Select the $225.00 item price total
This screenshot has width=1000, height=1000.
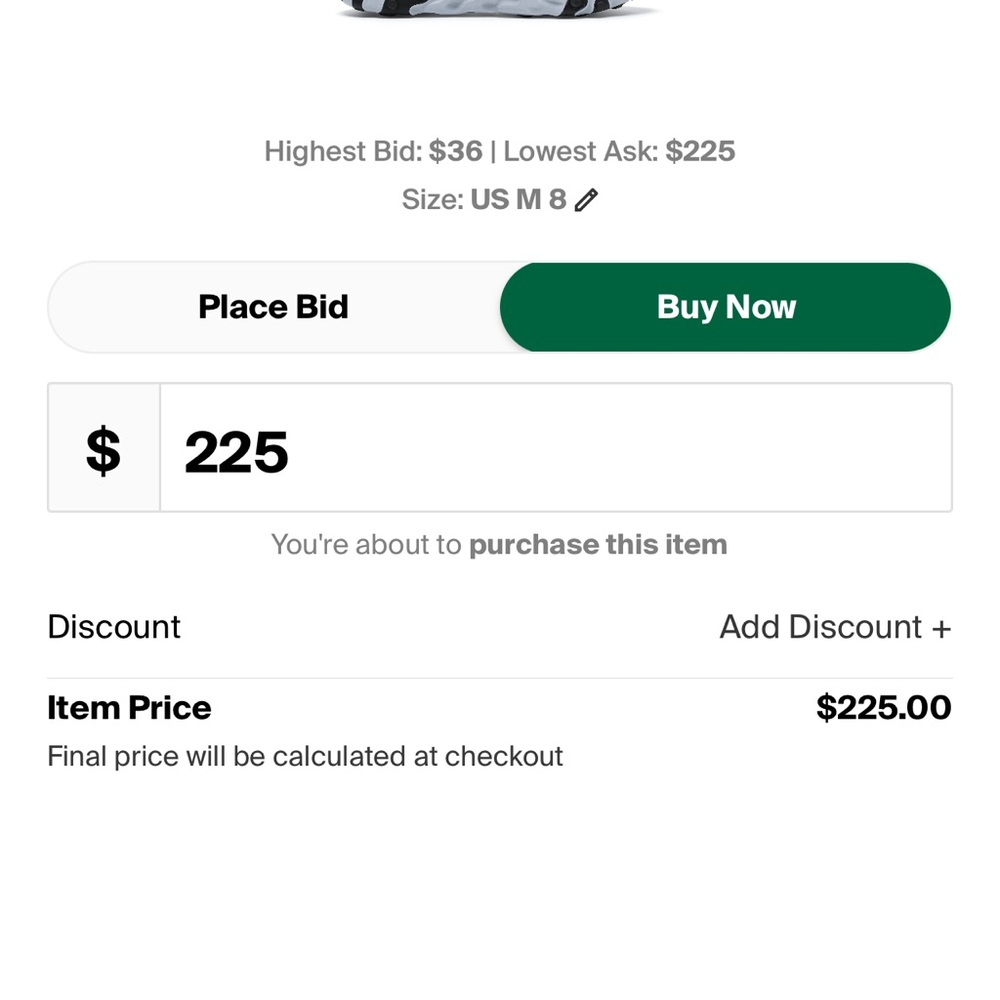[883, 708]
